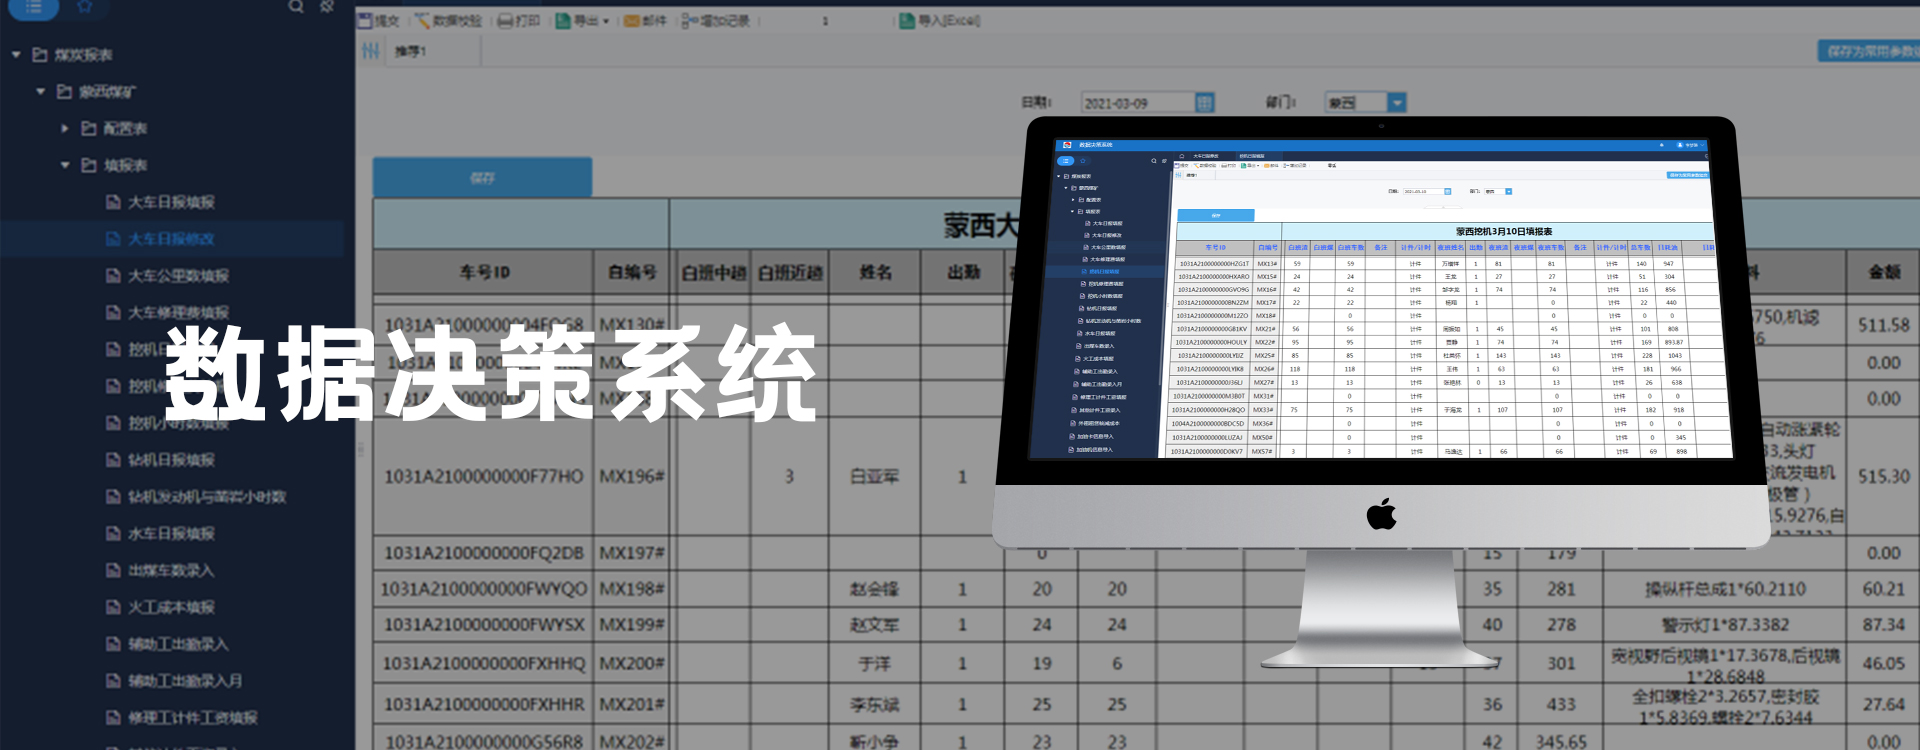Click cell MX13# on iMac screen

click(1267, 264)
